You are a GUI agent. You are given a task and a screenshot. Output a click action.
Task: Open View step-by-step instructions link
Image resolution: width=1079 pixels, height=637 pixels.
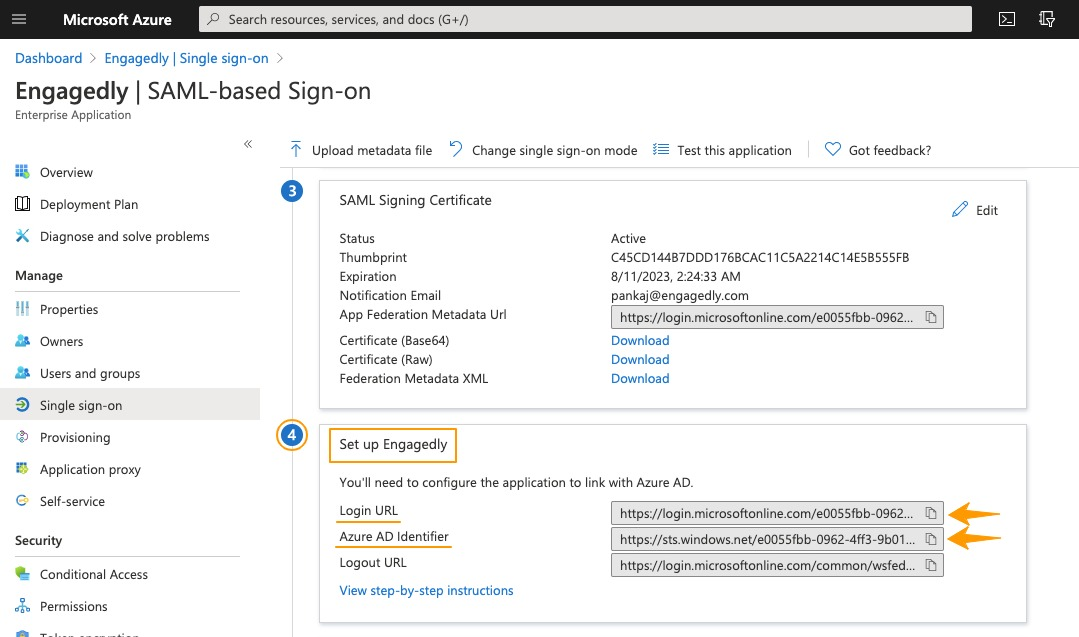tap(426, 590)
